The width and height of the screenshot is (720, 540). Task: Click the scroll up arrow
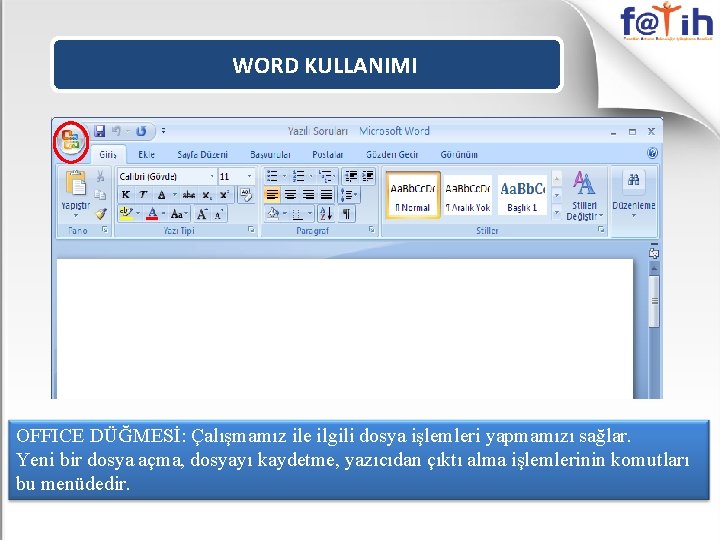654,268
